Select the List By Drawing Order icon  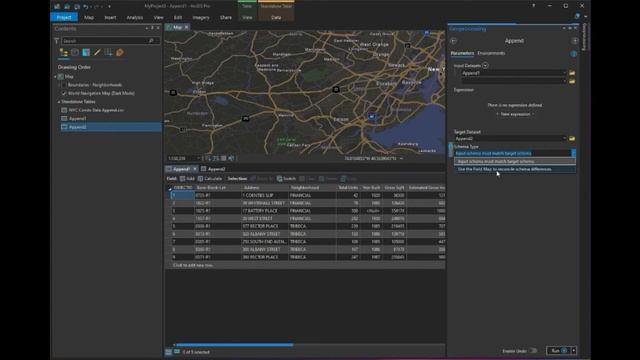point(64,52)
